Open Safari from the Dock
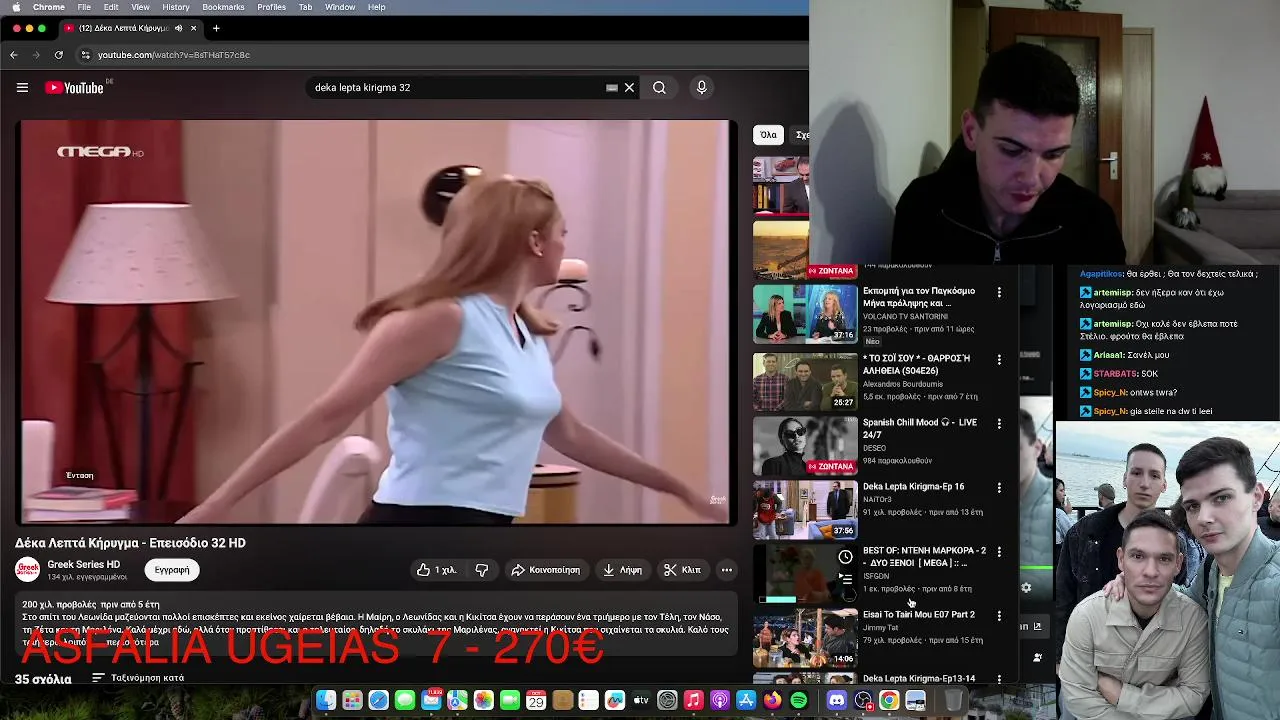 click(x=379, y=700)
